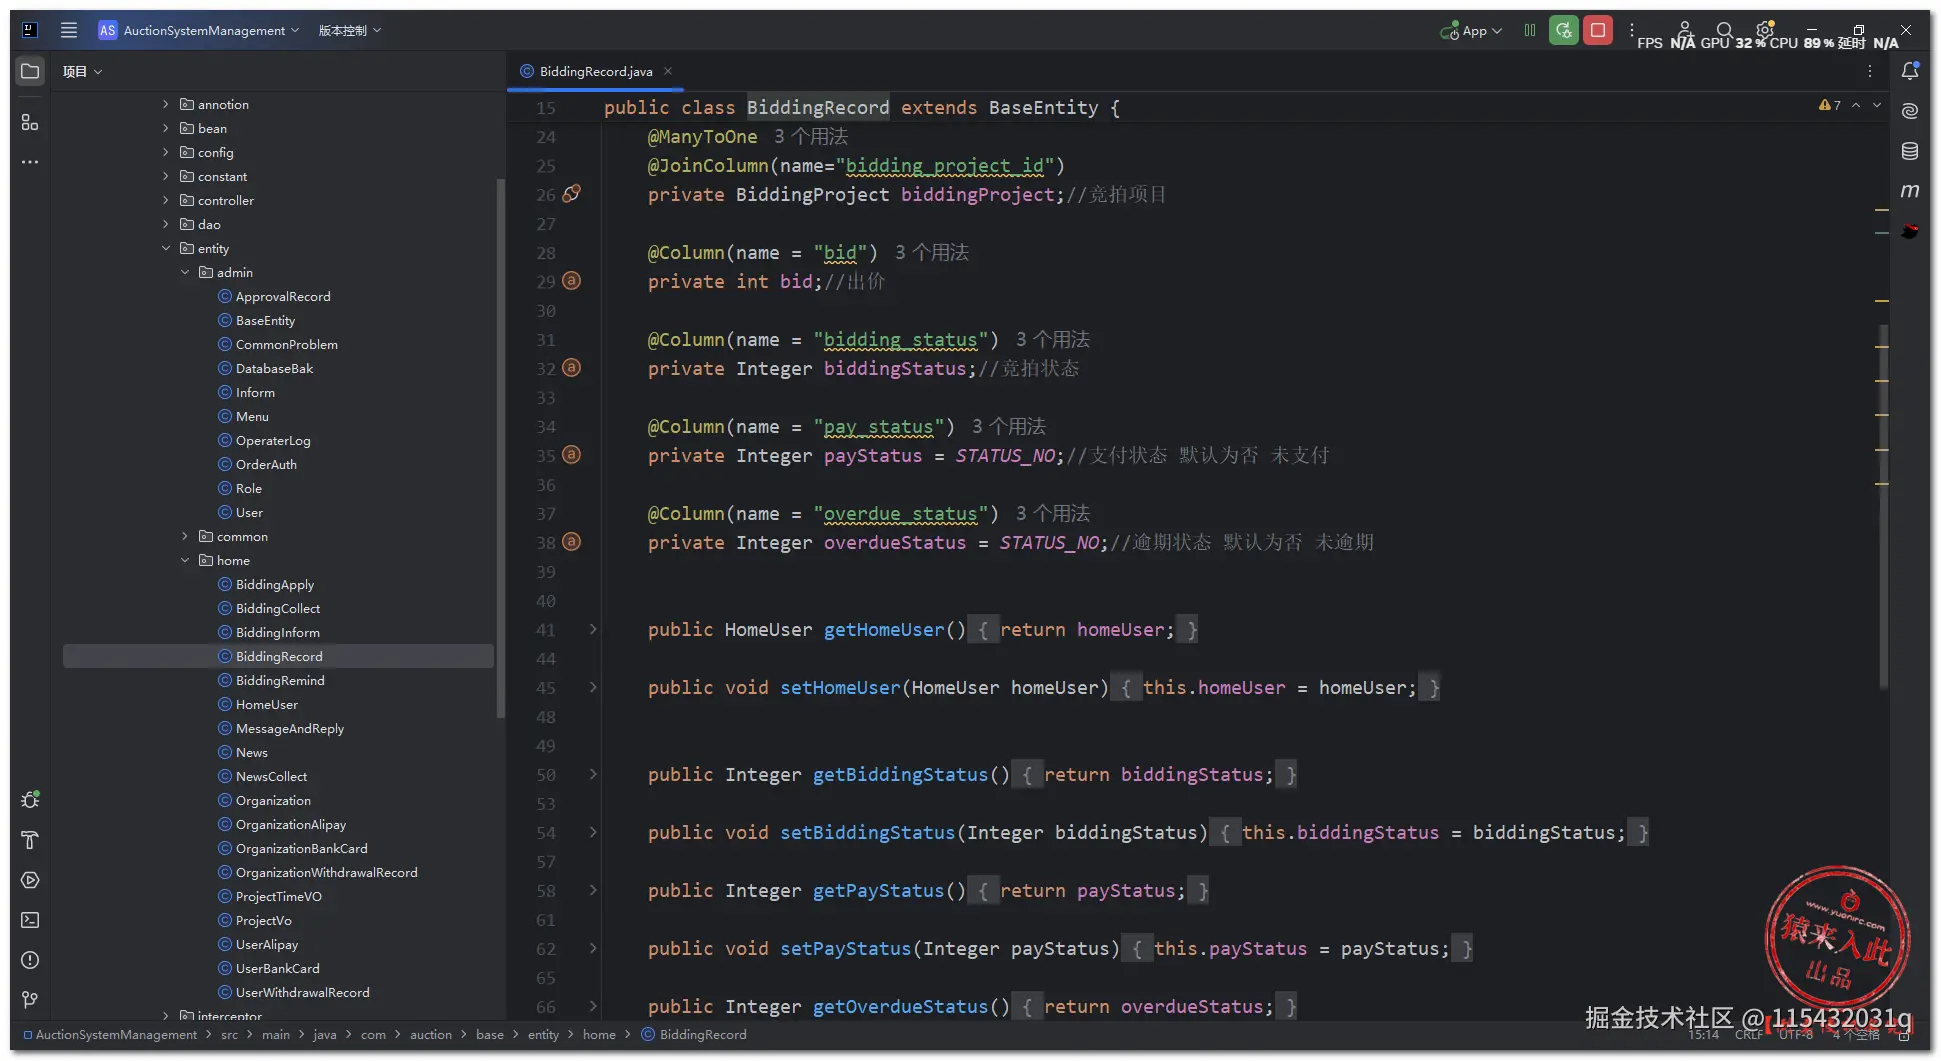Select the dao folder in tree
This screenshot has height=1061, width=1941.
click(x=209, y=224)
